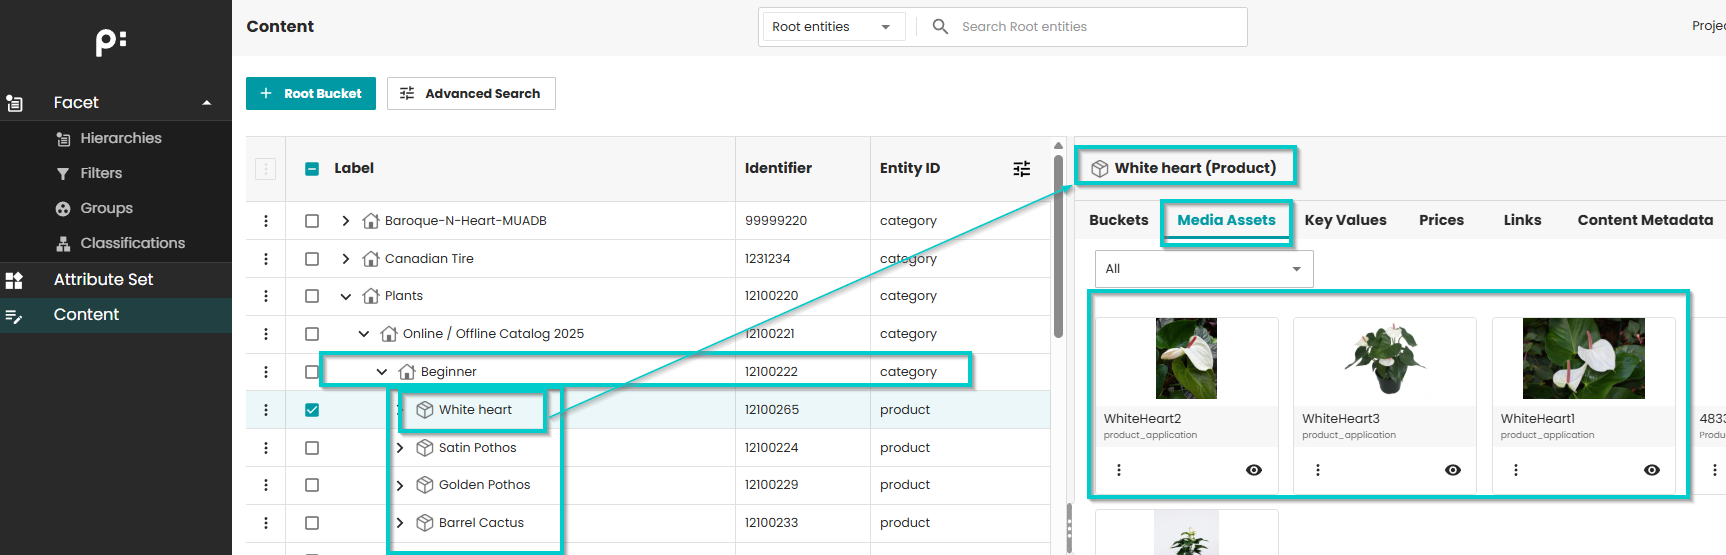Expand the Golden Pothos product

click(x=400, y=485)
